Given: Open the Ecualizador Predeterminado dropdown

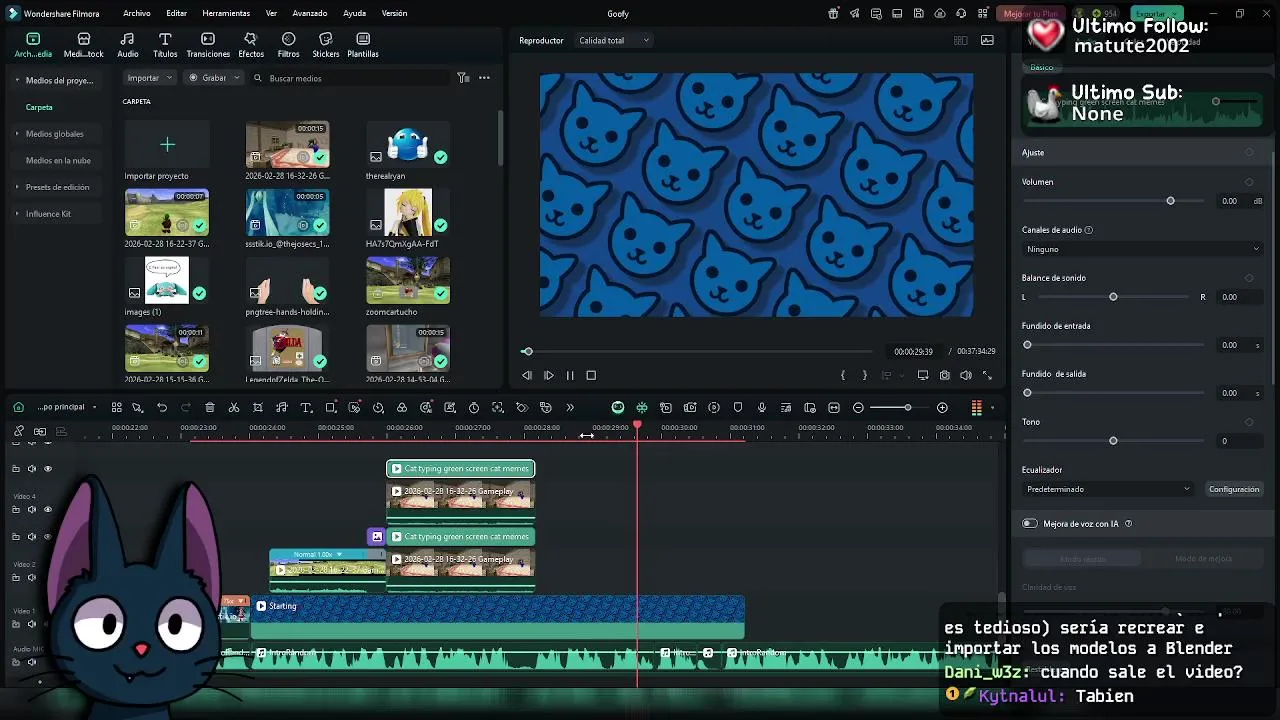Looking at the screenshot, I should tap(1108, 489).
